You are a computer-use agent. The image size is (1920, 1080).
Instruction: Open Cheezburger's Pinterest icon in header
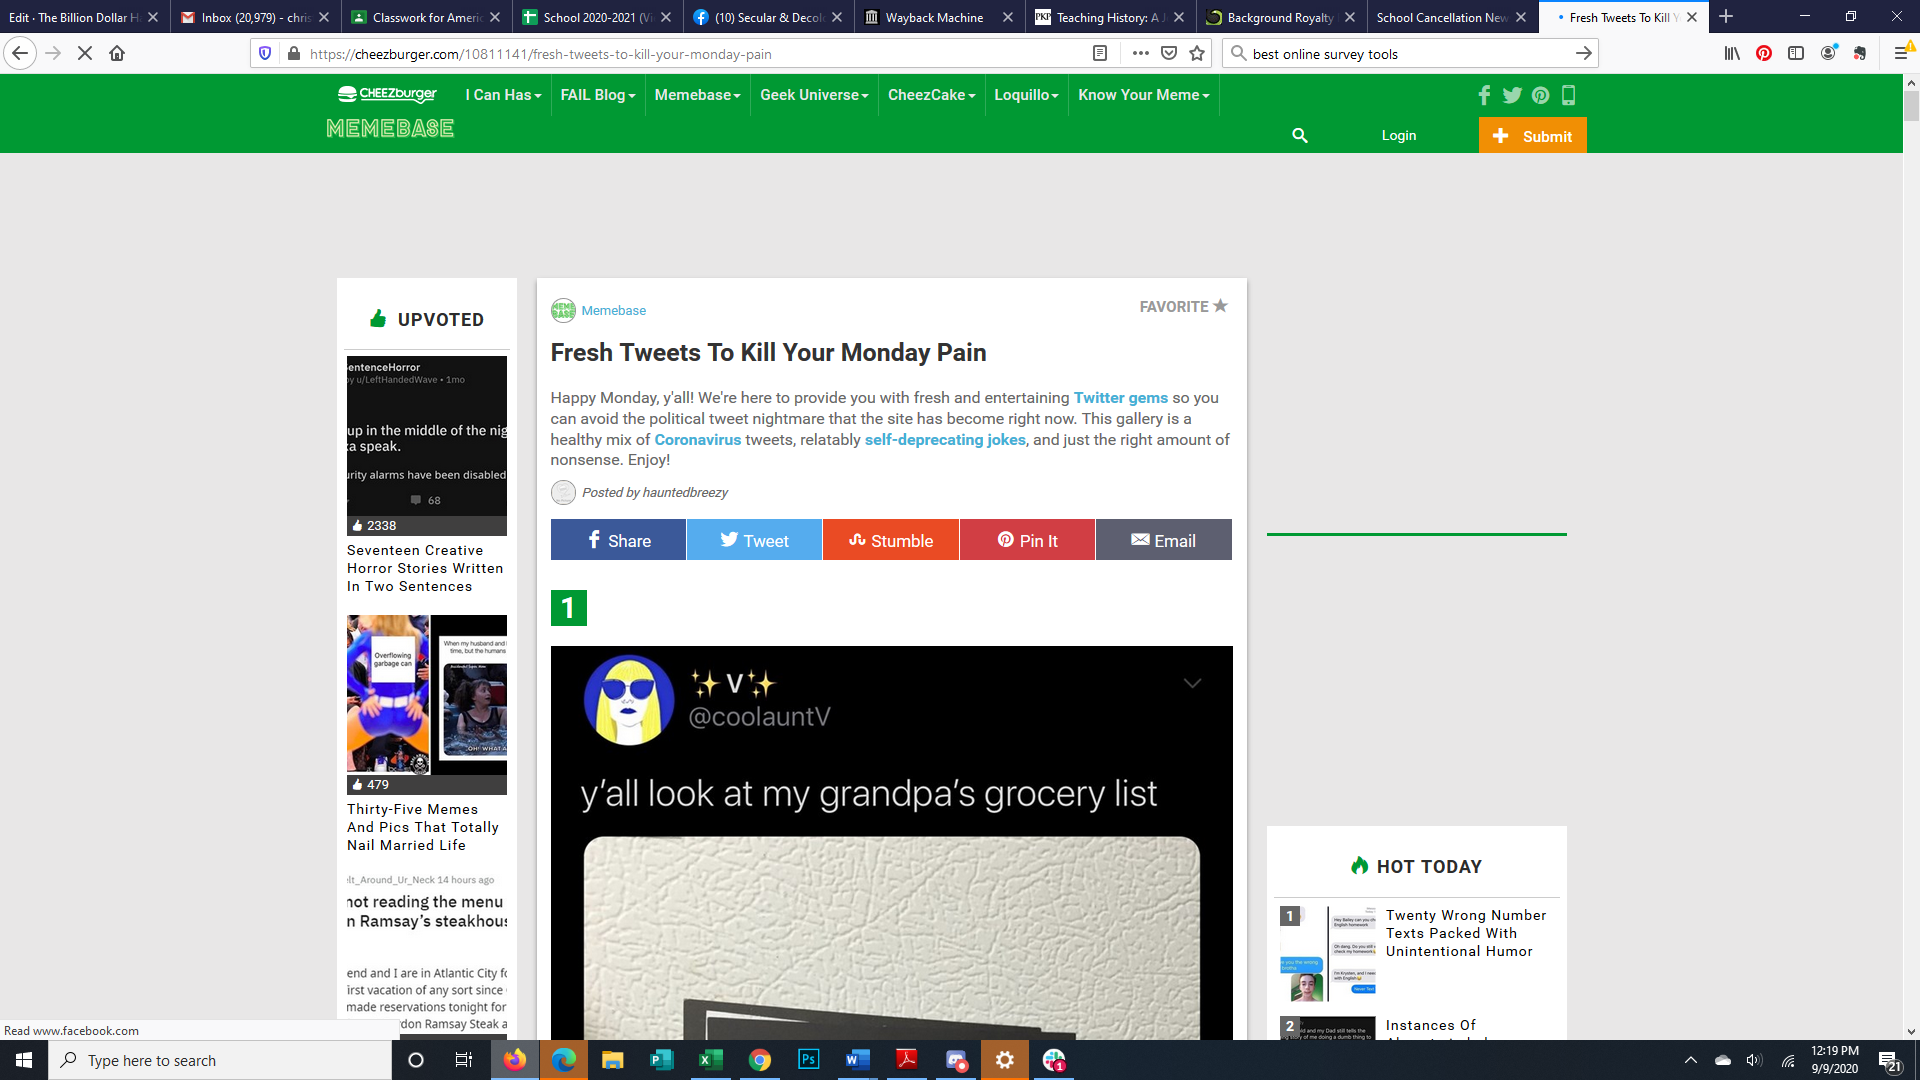point(1540,95)
